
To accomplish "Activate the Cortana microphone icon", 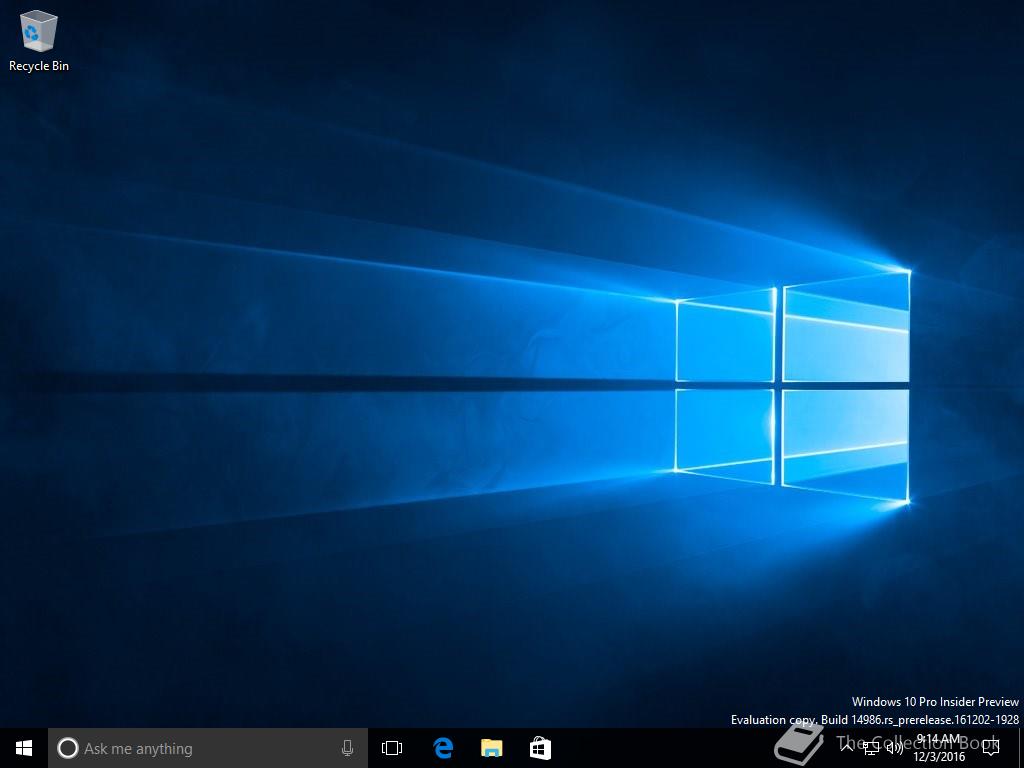I will coord(347,748).
